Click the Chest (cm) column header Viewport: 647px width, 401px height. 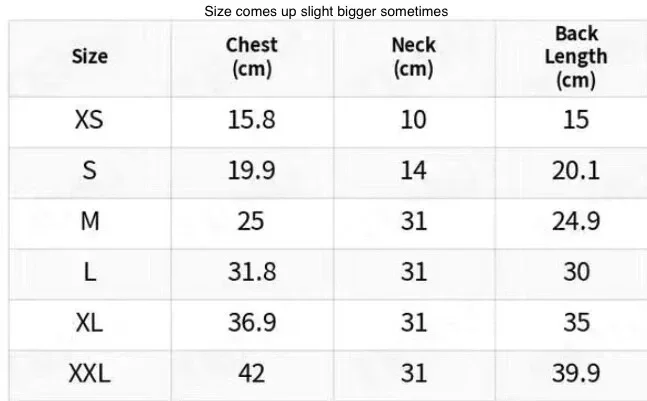(251, 57)
